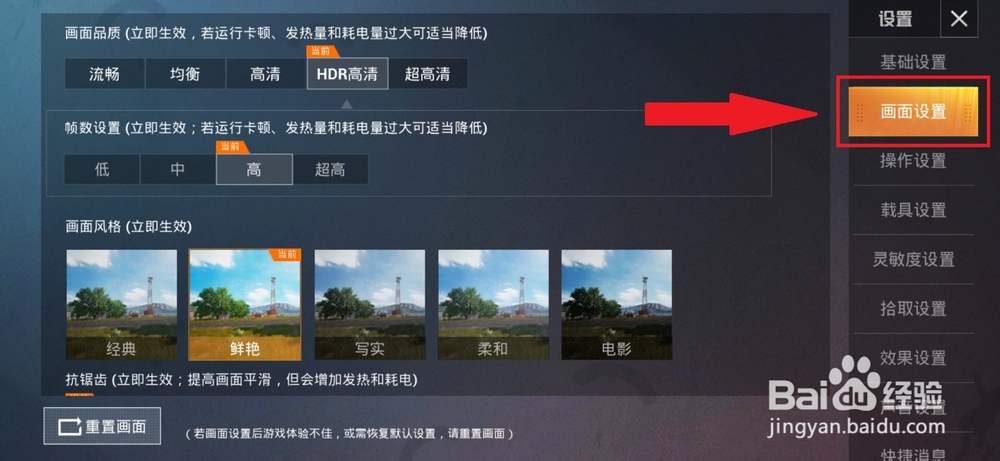Switch to the 灵敏度设置 tab
1000x461 pixels.
(913, 259)
